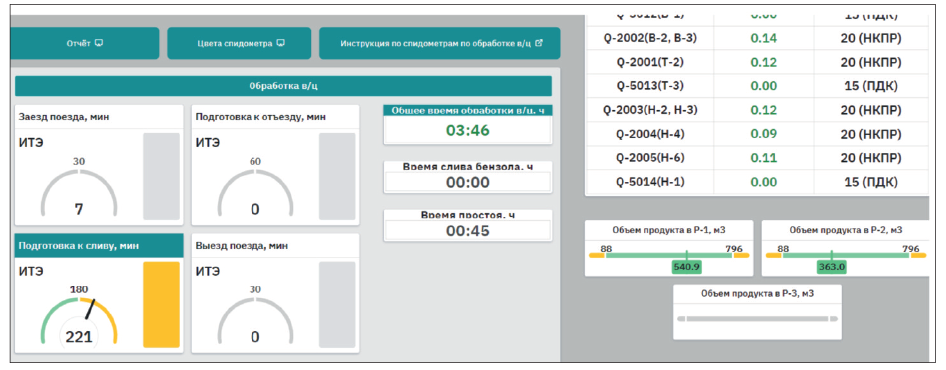Open the Отчёт button
Screen dimensions: 946x370
click(85, 43)
